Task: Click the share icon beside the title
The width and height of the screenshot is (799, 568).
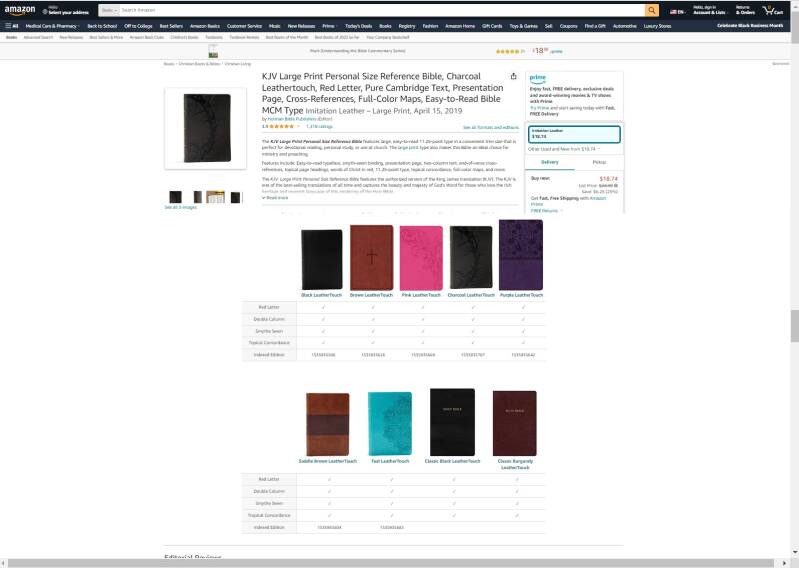Action: coord(514,76)
